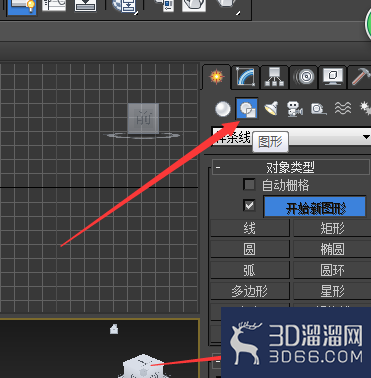371x378 pixels.
Task: Select the Cameras category icon
Action: point(295,109)
